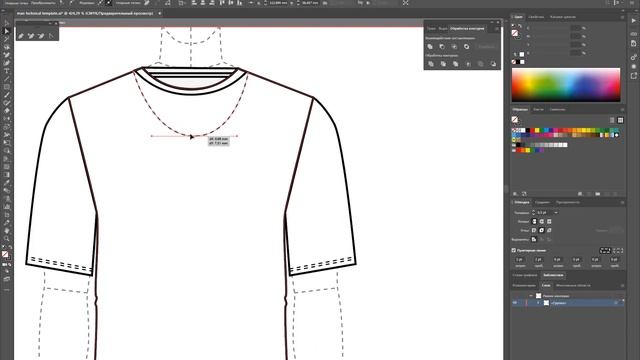
Task: Choose Bevel Join corner option
Action: 549,230
